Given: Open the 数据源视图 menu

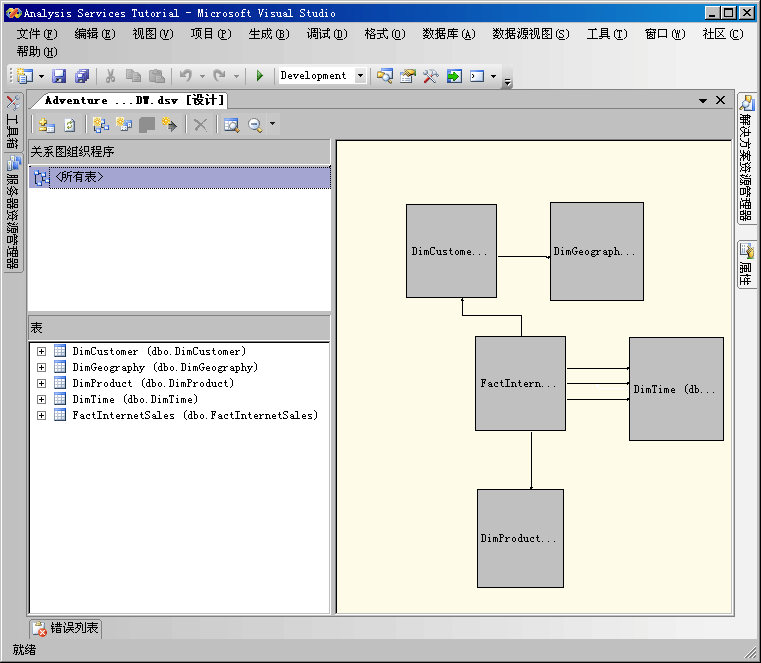Looking at the screenshot, I should (530, 34).
